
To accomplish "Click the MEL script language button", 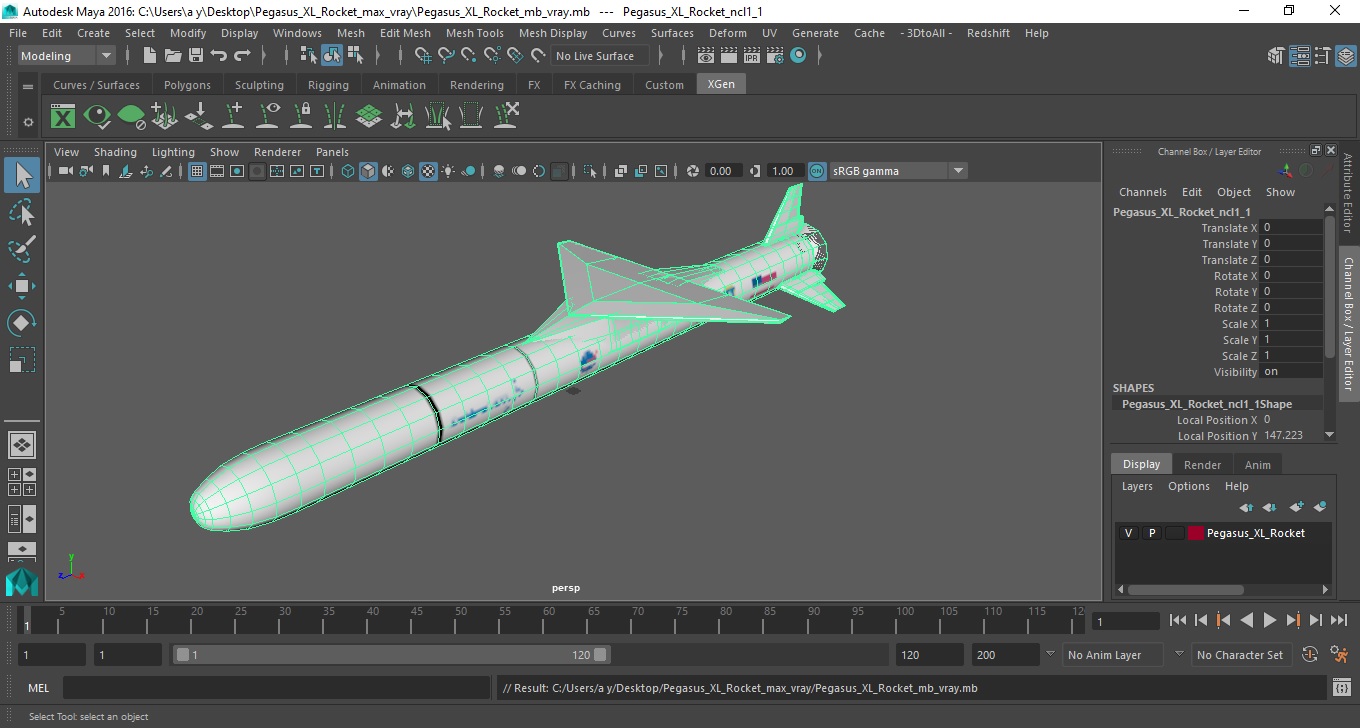I will [39, 688].
